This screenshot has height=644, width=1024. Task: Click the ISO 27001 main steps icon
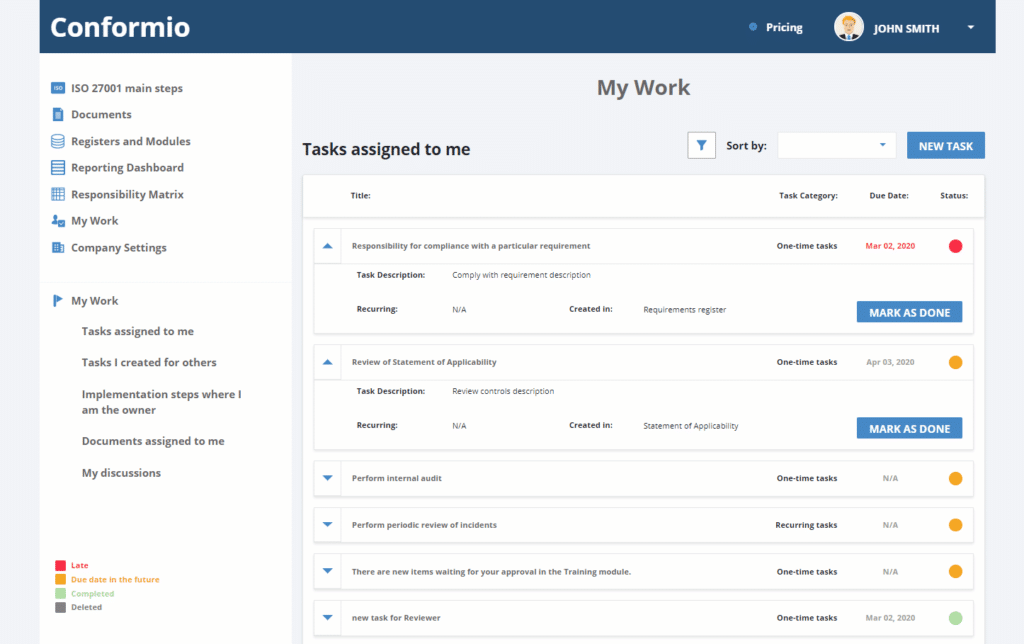(x=58, y=88)
